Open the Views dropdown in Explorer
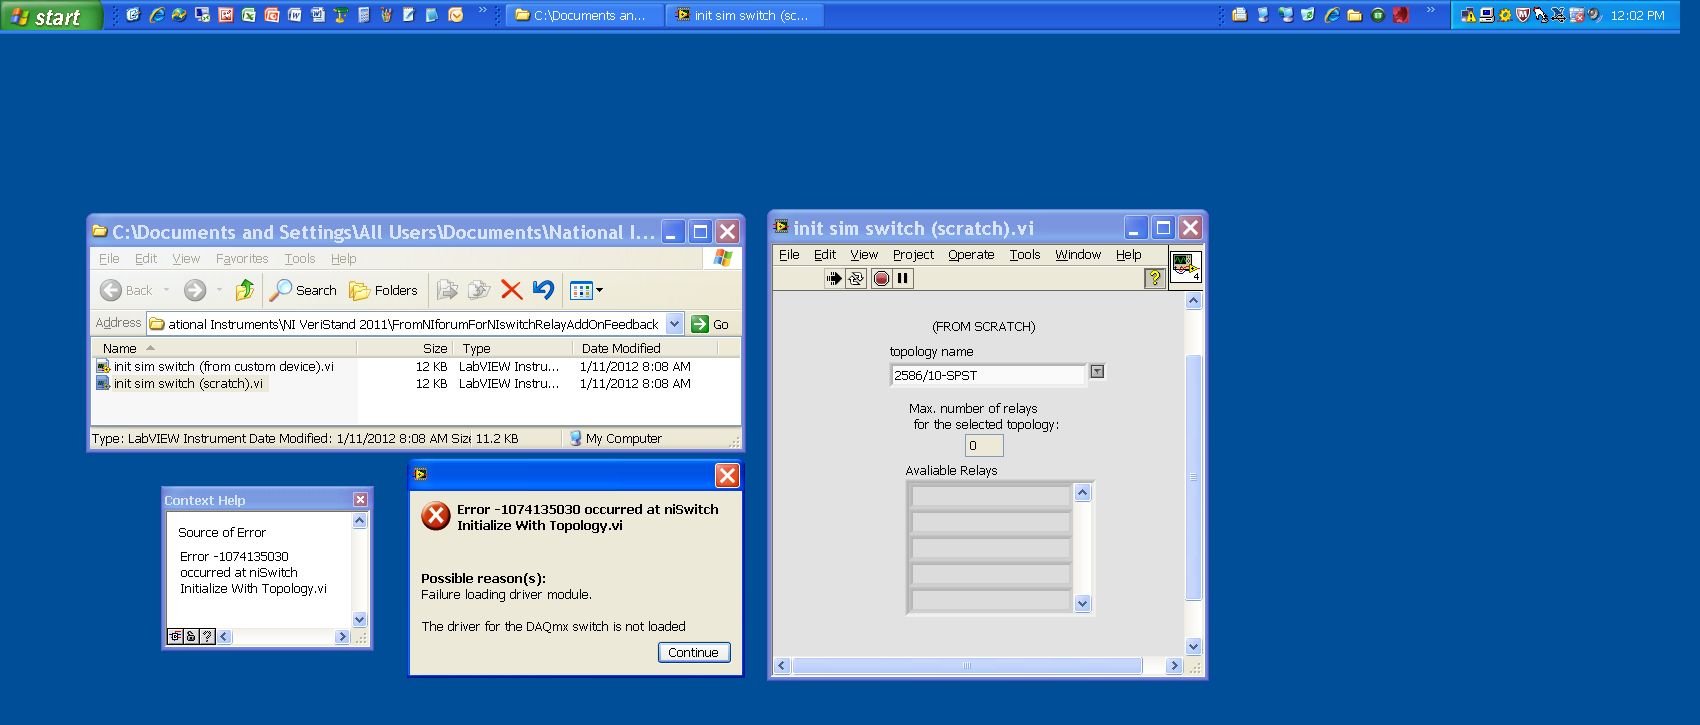This screenshot has width=1700, height=725. point(586,290)
